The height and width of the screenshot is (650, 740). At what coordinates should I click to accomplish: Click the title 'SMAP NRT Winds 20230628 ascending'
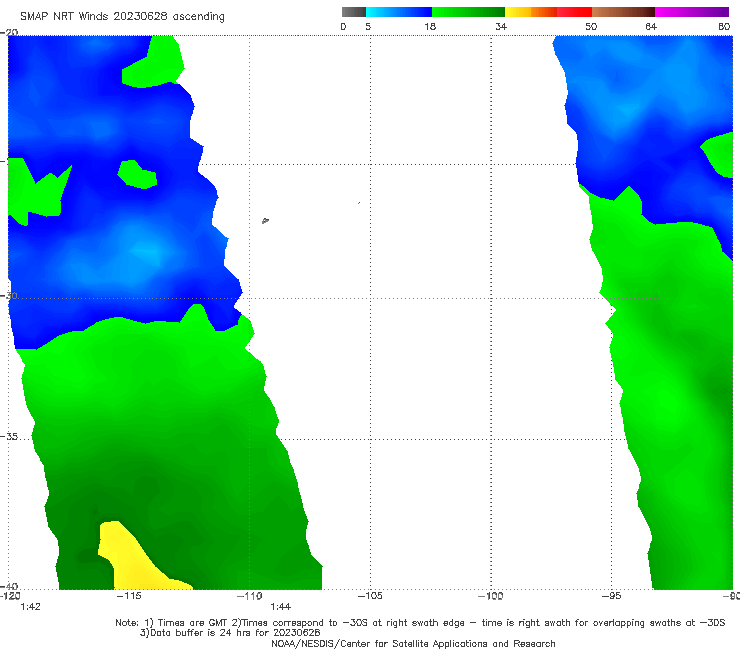point(122,17)
